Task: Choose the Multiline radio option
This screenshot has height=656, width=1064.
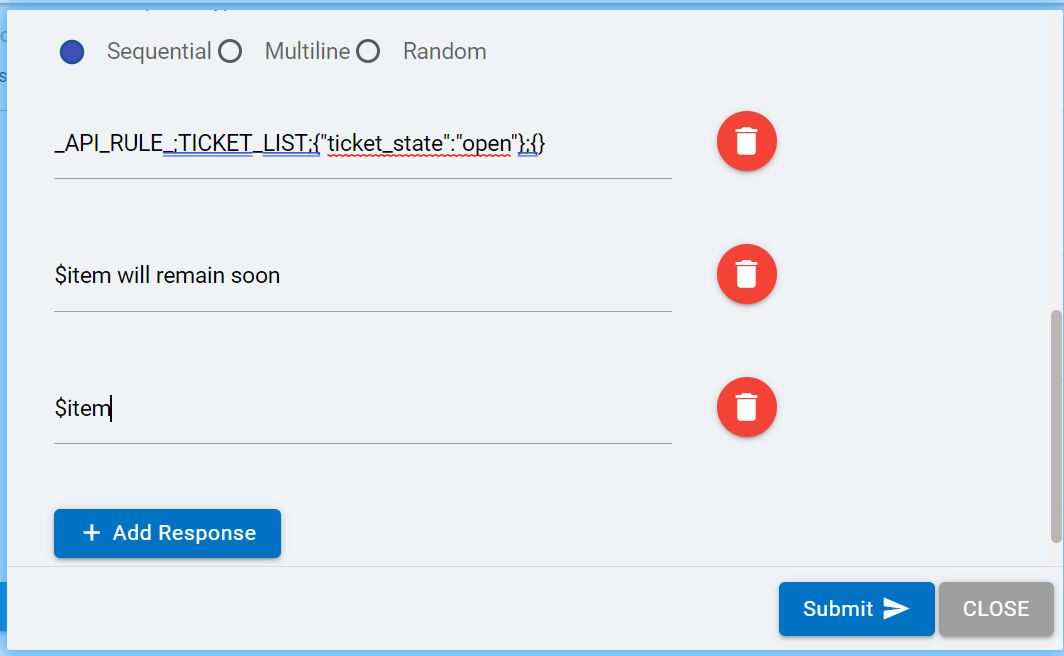Action: pyautogui.click(x=230, y=52)
